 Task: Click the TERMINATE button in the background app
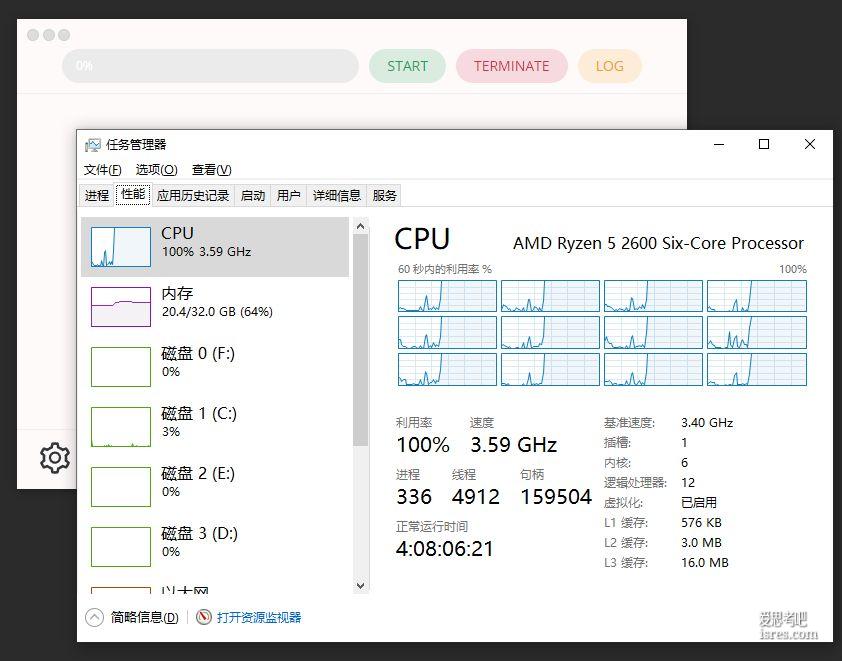point(512,66)
